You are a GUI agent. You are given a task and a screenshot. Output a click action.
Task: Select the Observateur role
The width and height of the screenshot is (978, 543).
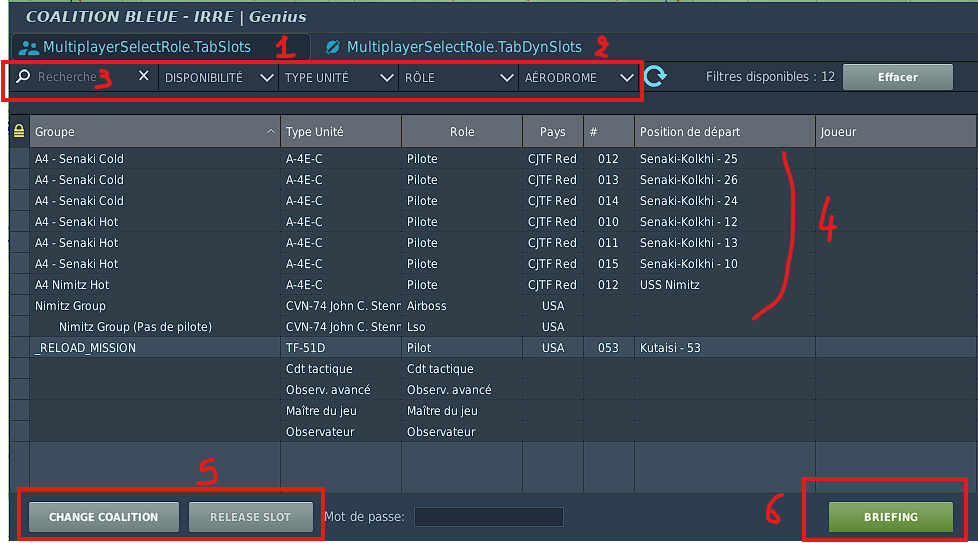(x=493, y=431)
